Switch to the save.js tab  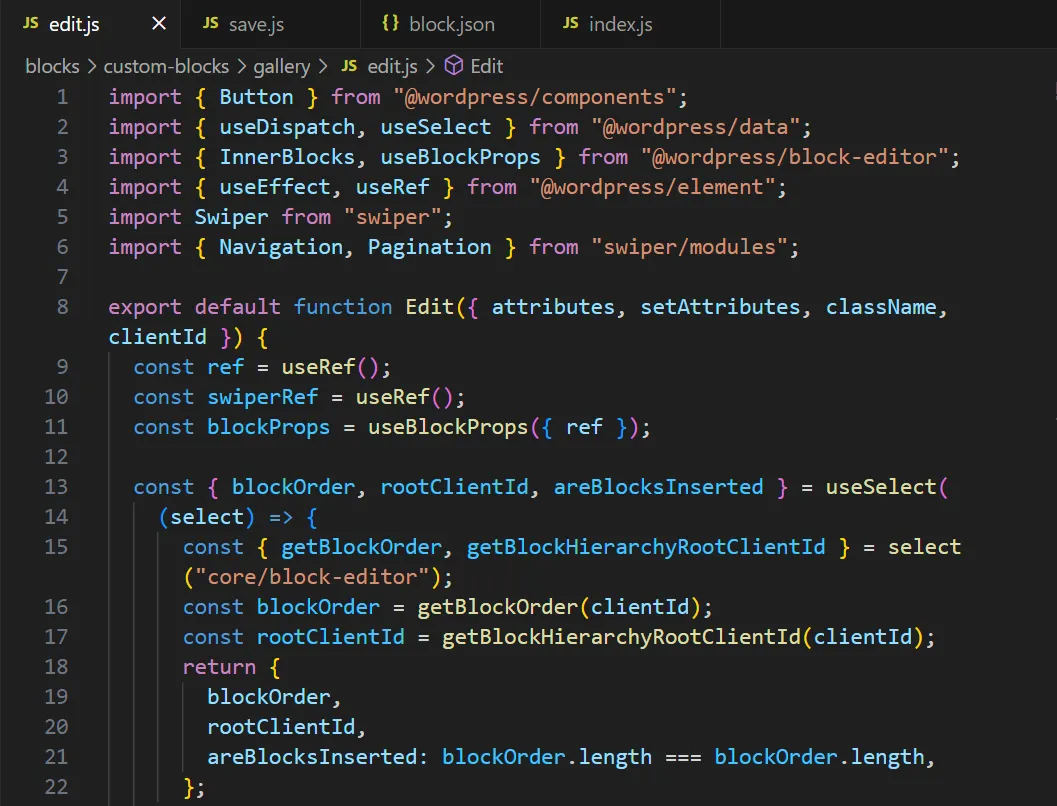point(255,23)
